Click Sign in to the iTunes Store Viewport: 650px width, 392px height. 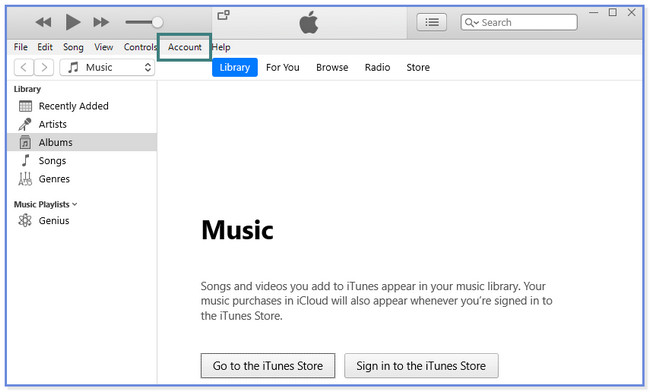click(421, 365)
